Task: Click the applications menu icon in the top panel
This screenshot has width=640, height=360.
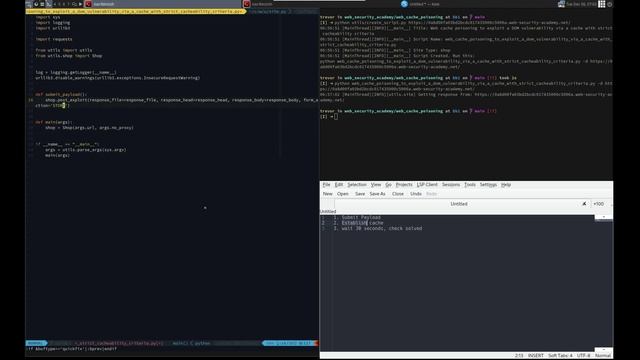Action: pos(29,4)
